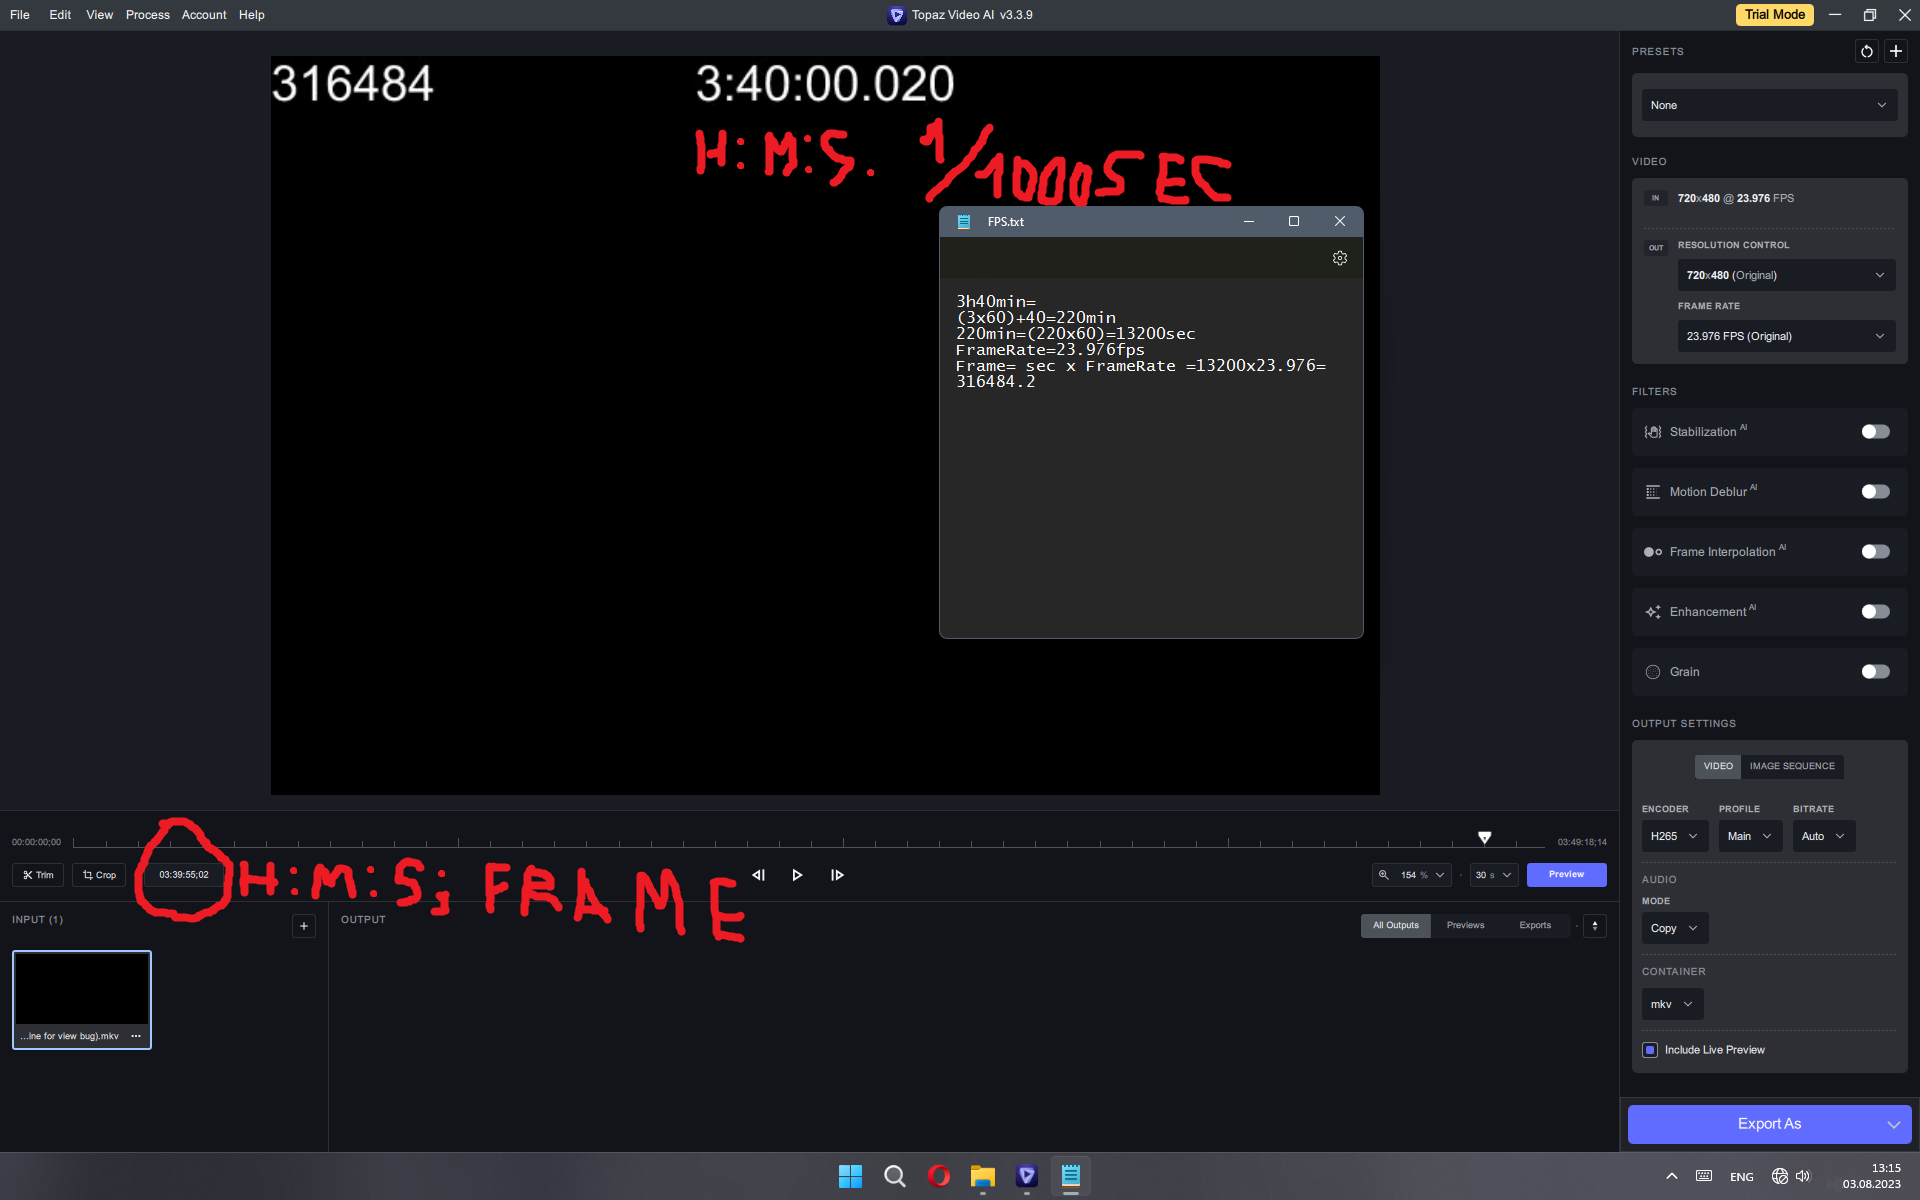The image size is (1920, 1200).
Task: Click the zoom magnifier icon
Action: point(1384,875)
